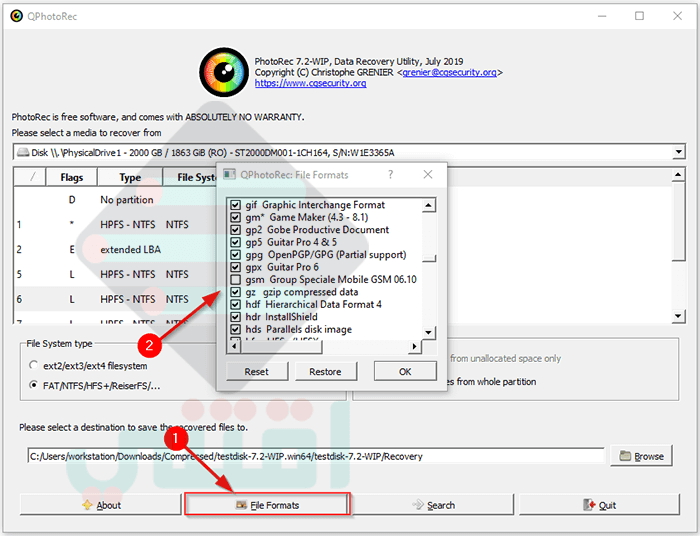This screenshot has height=536, width=700.
Task: Click the exit icon on Quit button
Action: pyautogui.click(x=589, y=505)
